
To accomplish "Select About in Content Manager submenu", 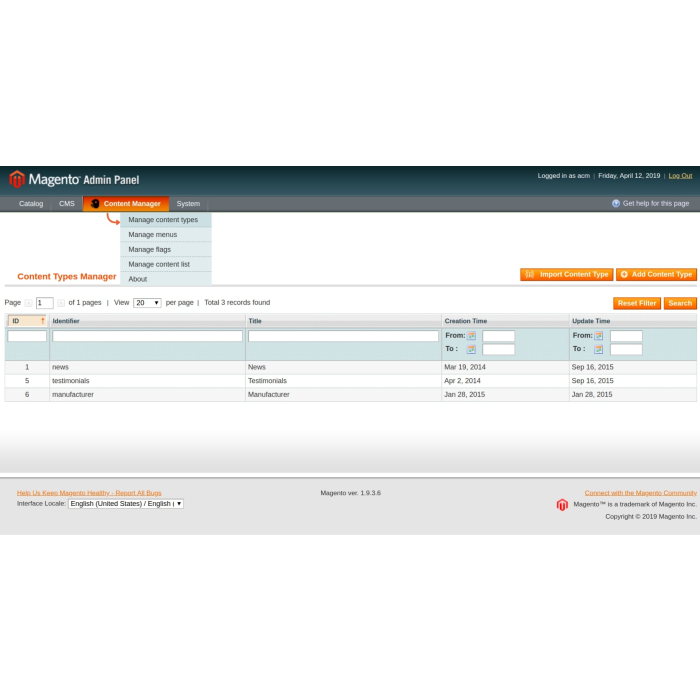I will click(x=166, y=279).
